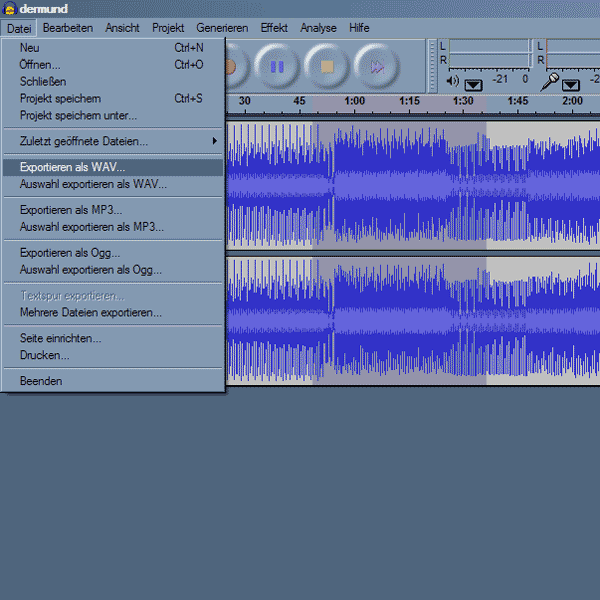The height and width of the screenshot is (600, 600).
Task: Click the partially hidden Record button
Action: pyautogui.click(x=232, y=67)
